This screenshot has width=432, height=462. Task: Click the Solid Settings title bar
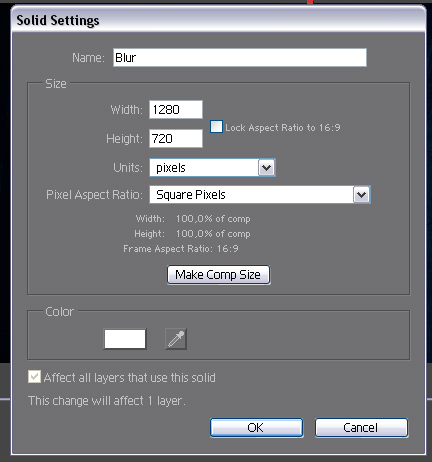tap(218, 20)
